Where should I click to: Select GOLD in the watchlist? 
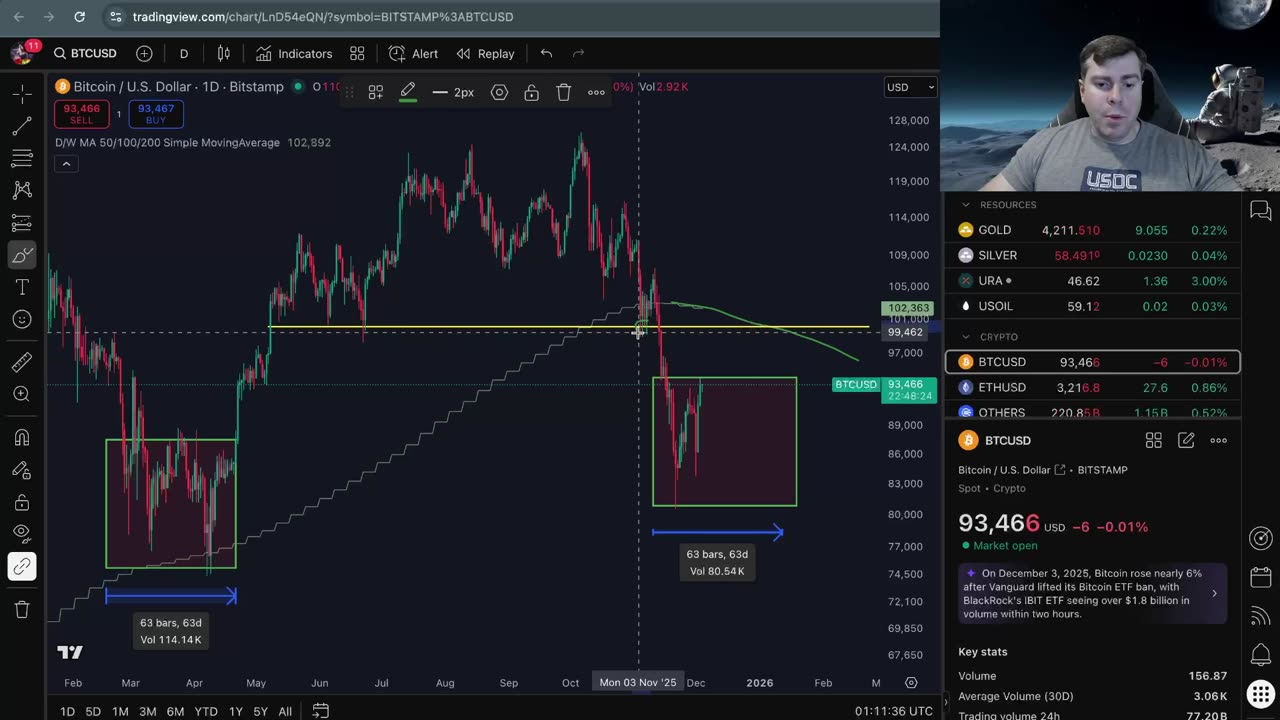coord(1093,230)
